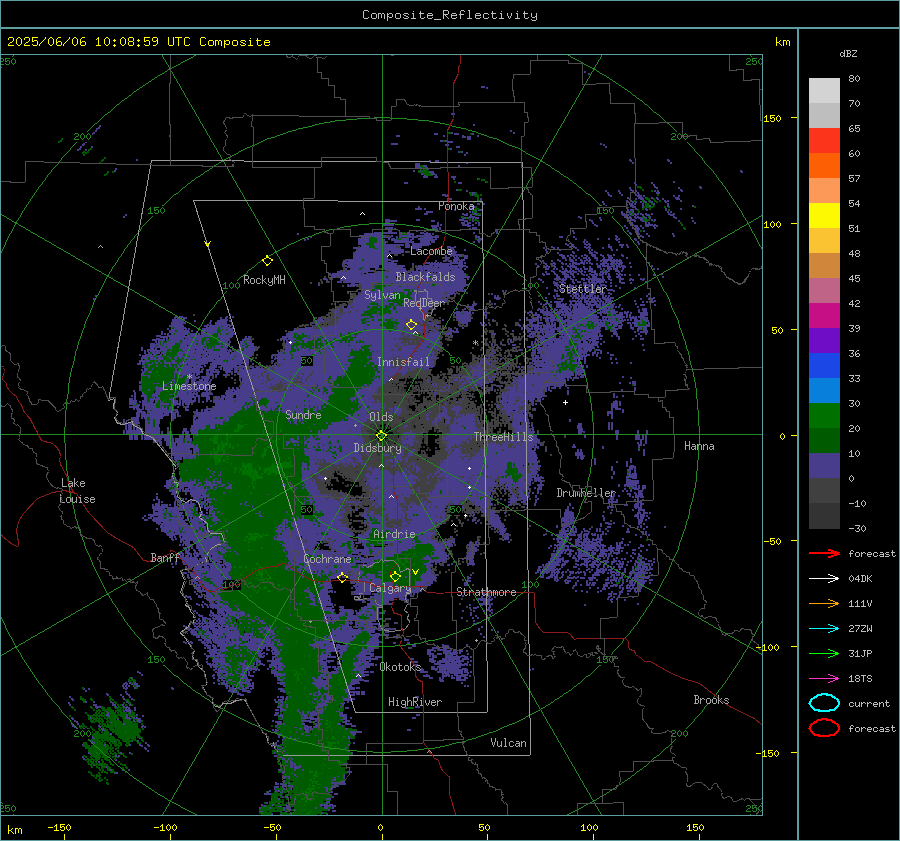Screen dimensions: 900x841
Task: Click the Limestone label
Action: coord(189,386)
